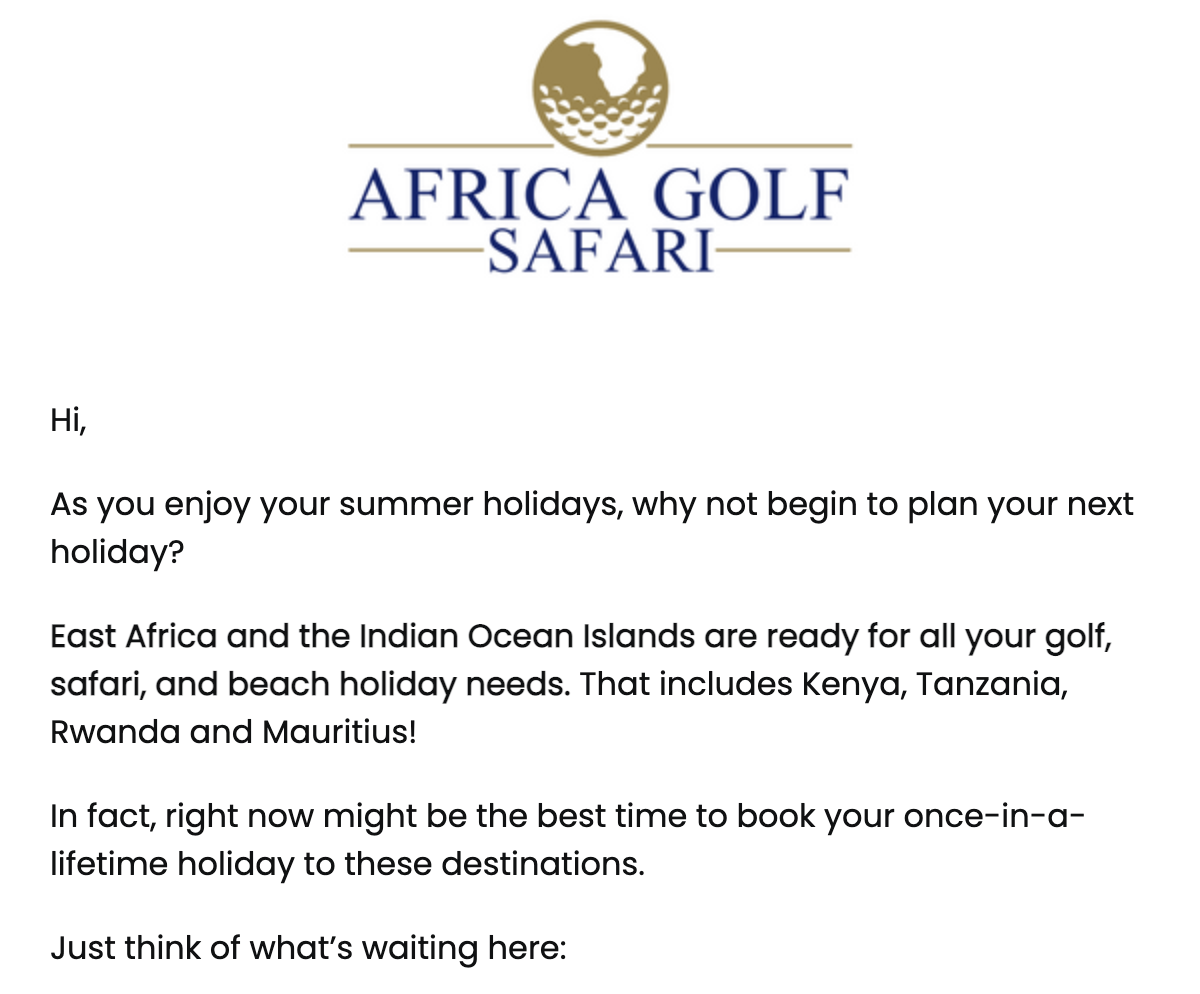The height and width of the screenshot is (994, 1200).
Task: Click the Africa continent shape on the emblem
Action: pos(610,65)
